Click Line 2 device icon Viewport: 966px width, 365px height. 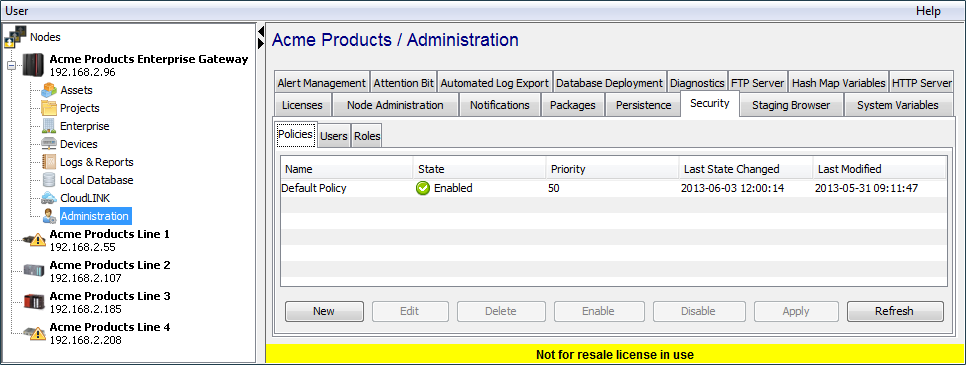[x=34, y=271]
